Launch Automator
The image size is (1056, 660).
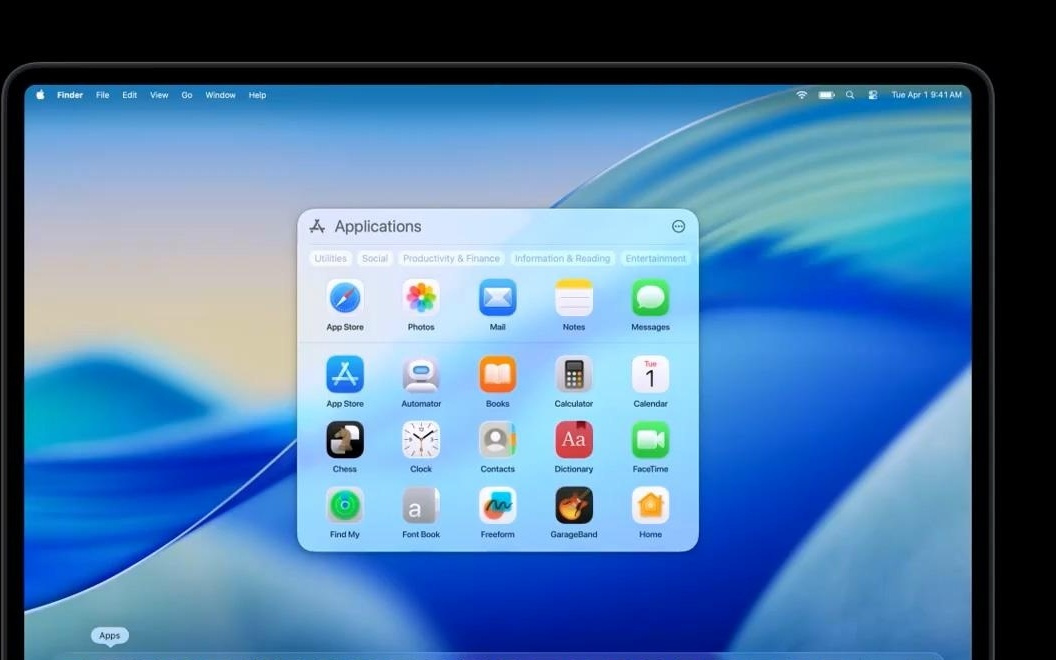[421, 374]
